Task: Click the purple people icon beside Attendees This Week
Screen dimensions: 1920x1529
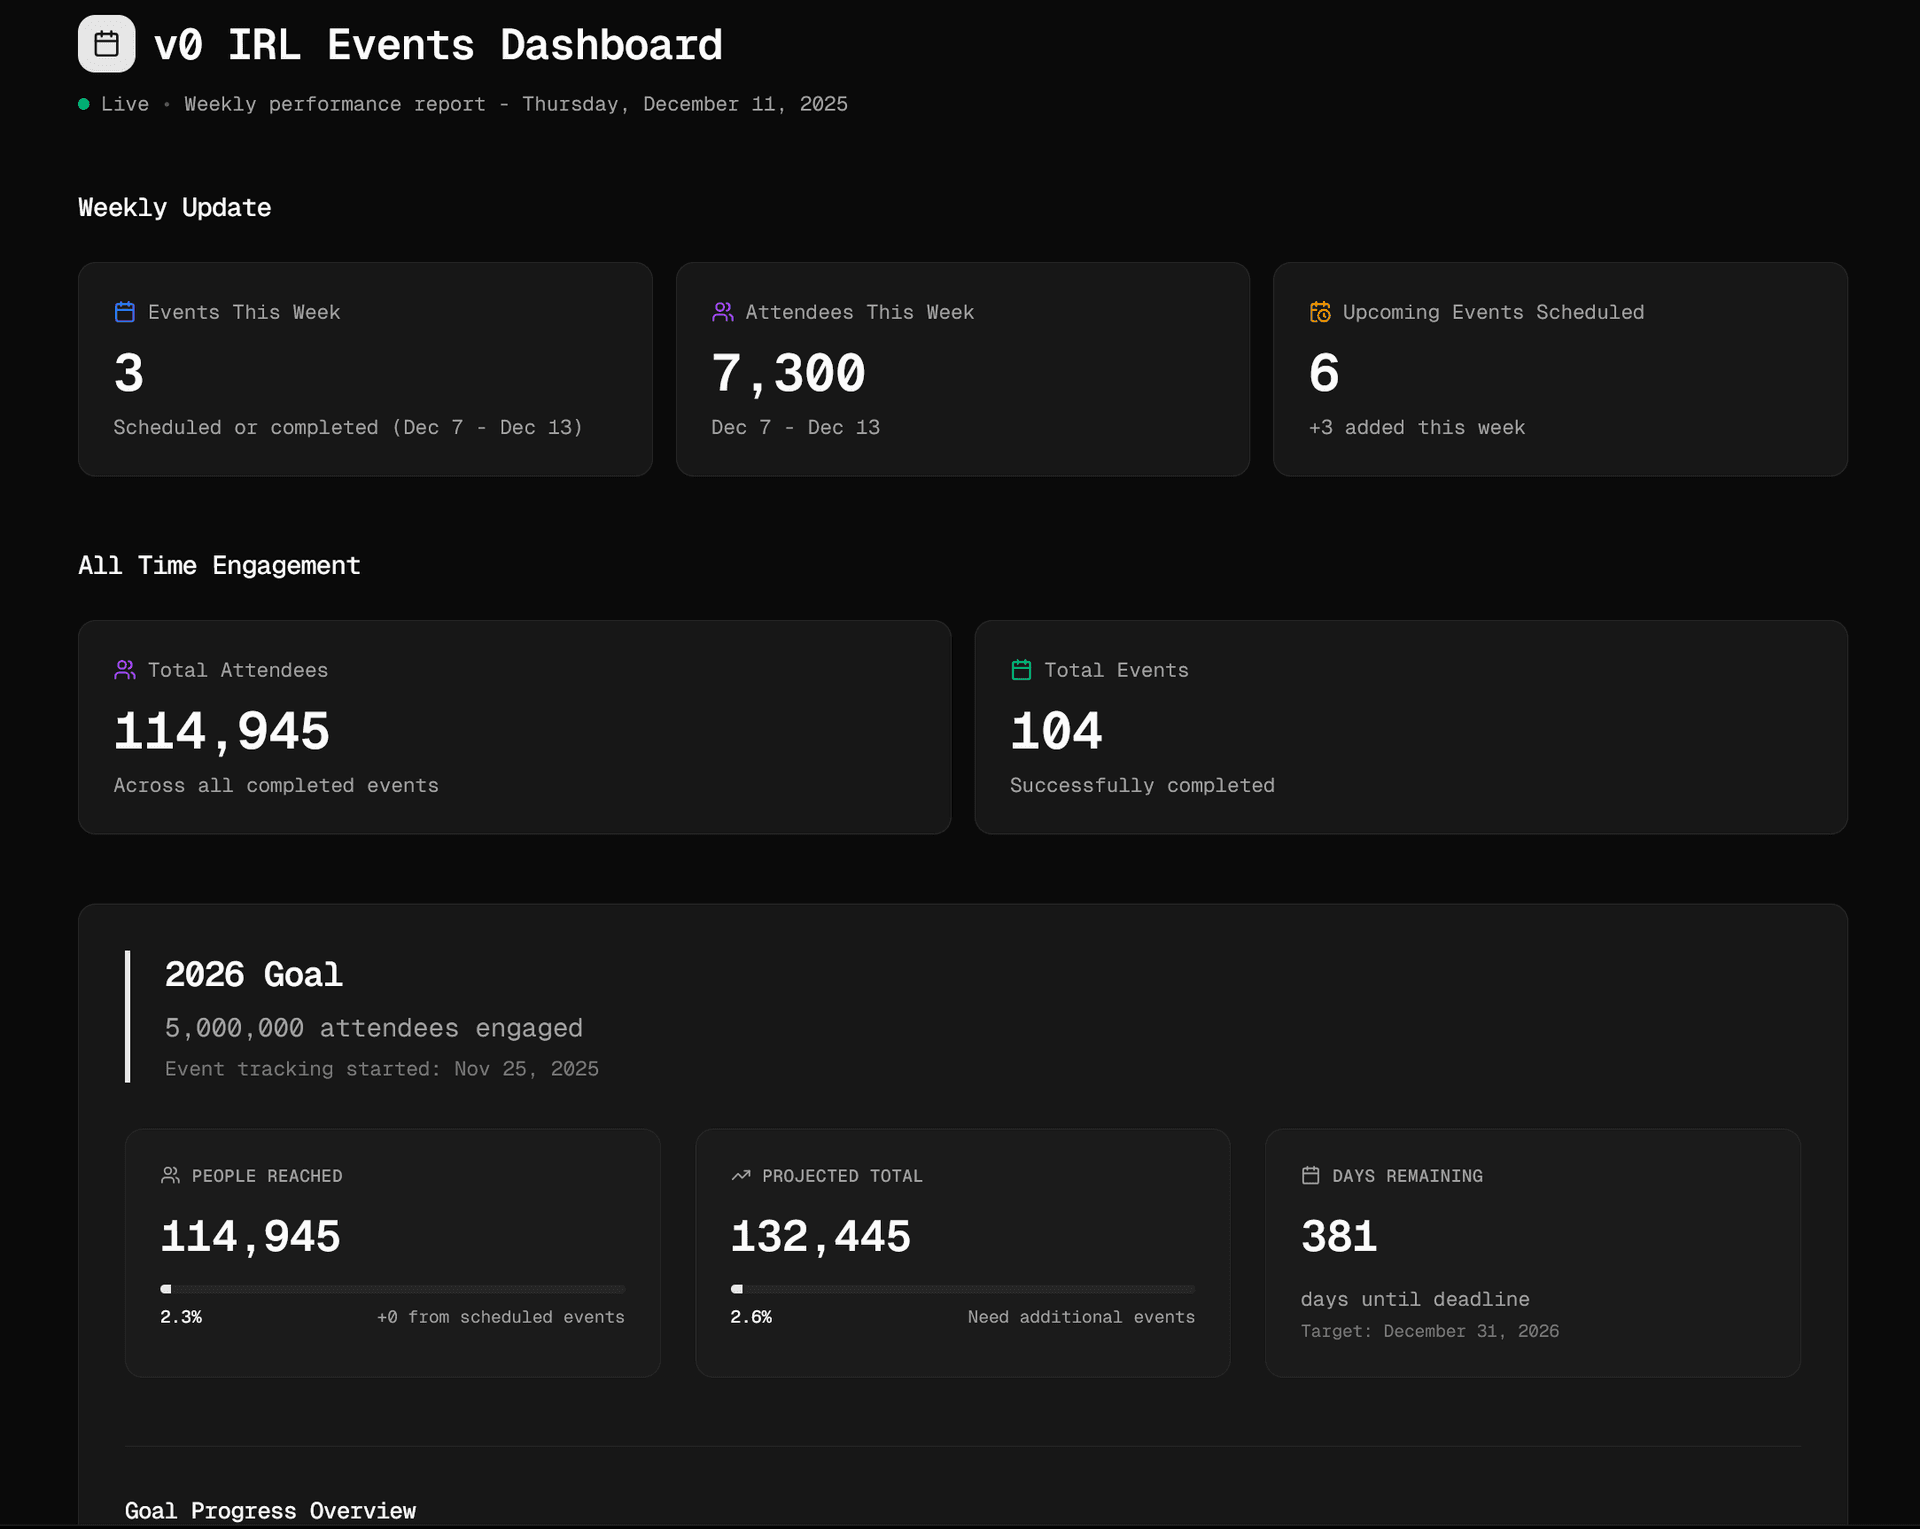Action: (x=722, y=312)
